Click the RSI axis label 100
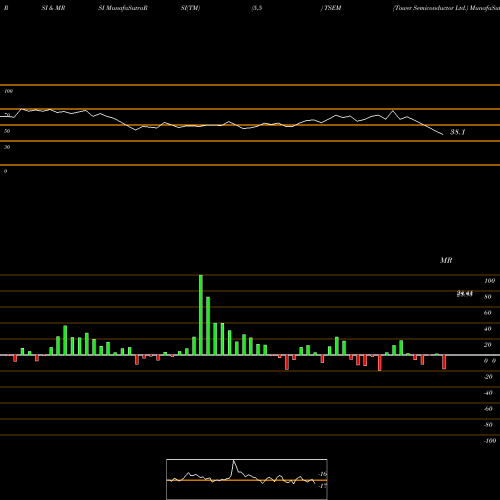This screenshot has width=500, height=500. click(8, 91)
